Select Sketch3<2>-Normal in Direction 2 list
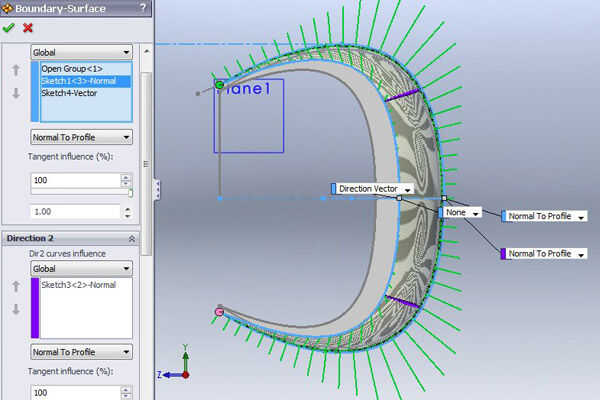The height and width of the screenshot is (400, 600). [86, 285]
